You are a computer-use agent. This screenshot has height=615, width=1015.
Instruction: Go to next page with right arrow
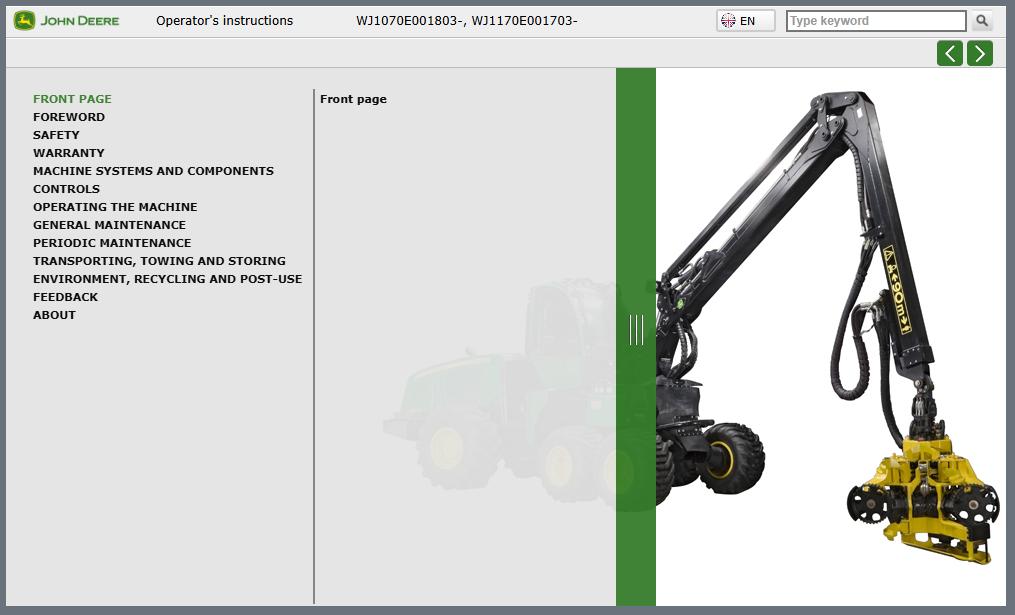click(x=979, y=53)
